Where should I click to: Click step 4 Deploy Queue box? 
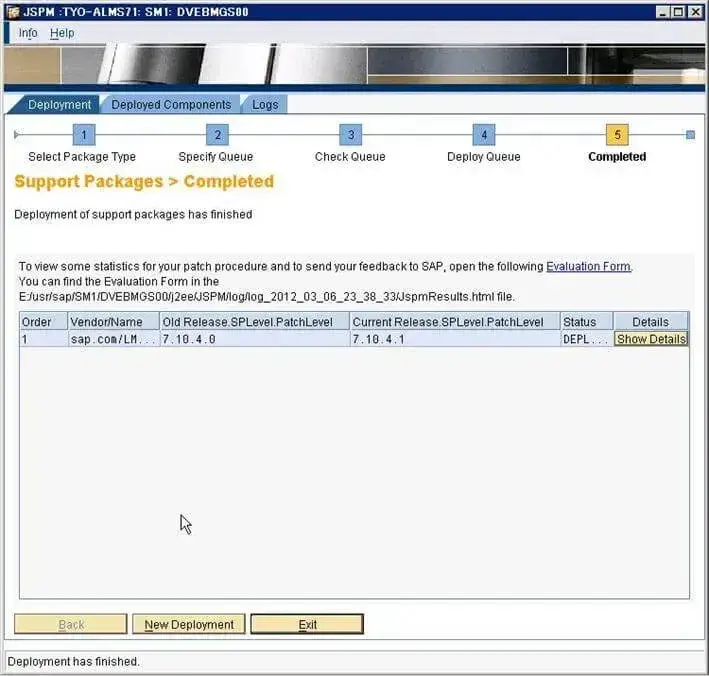tap(484, 135)
